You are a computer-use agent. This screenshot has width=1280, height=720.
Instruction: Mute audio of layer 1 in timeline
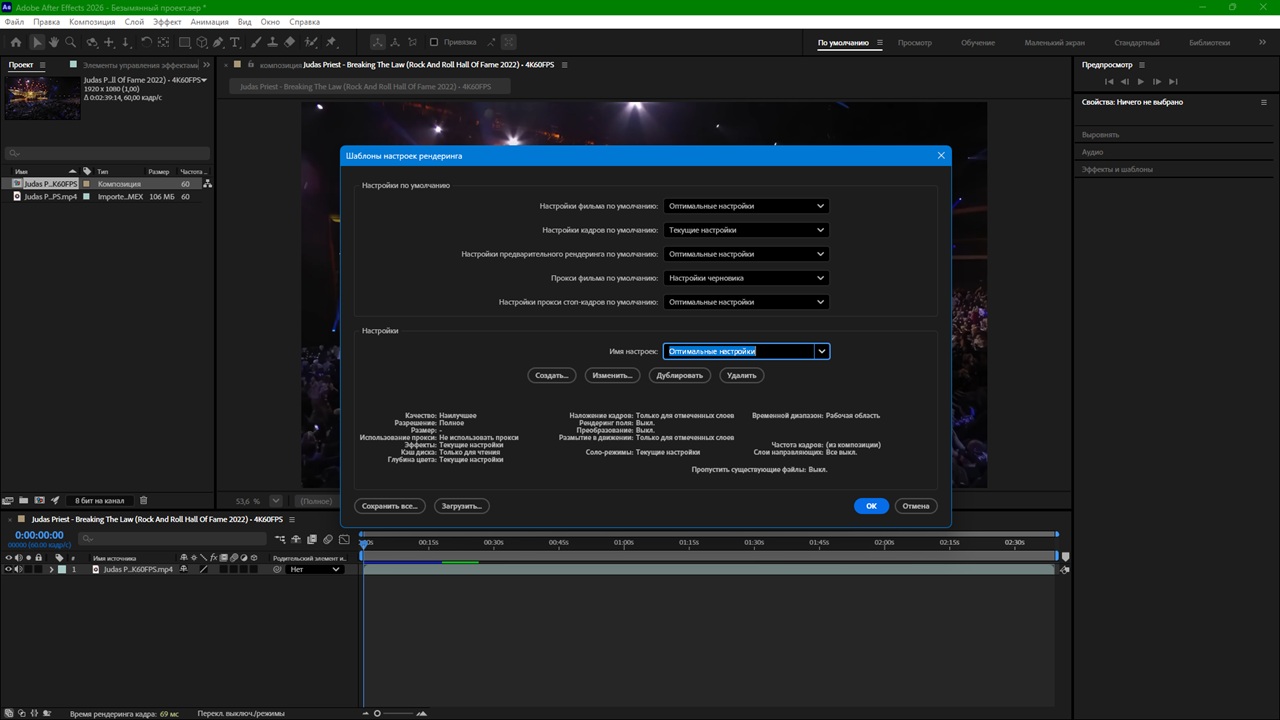17,569
